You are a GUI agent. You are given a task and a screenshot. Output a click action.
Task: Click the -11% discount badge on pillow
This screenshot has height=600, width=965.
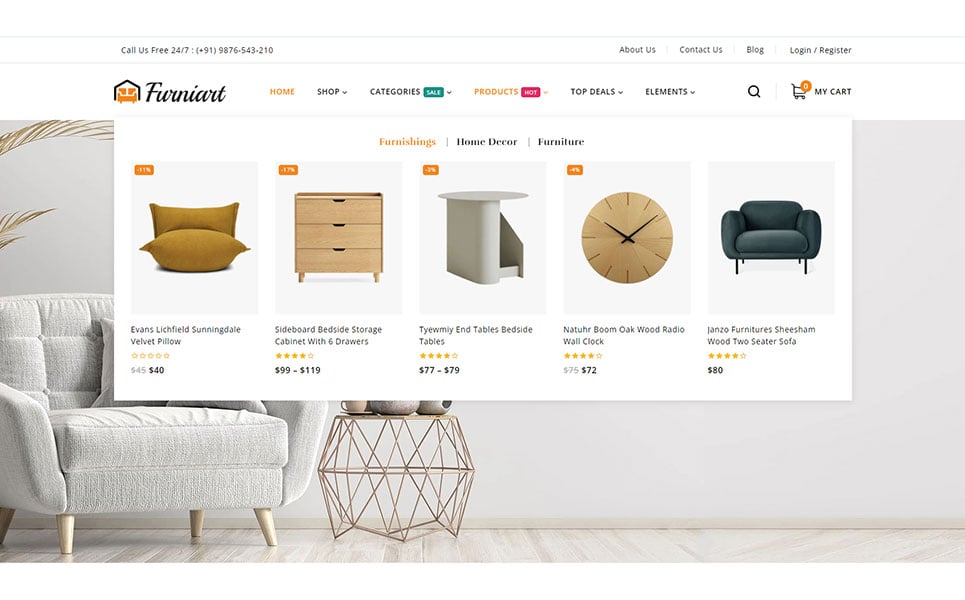(144, 170)
